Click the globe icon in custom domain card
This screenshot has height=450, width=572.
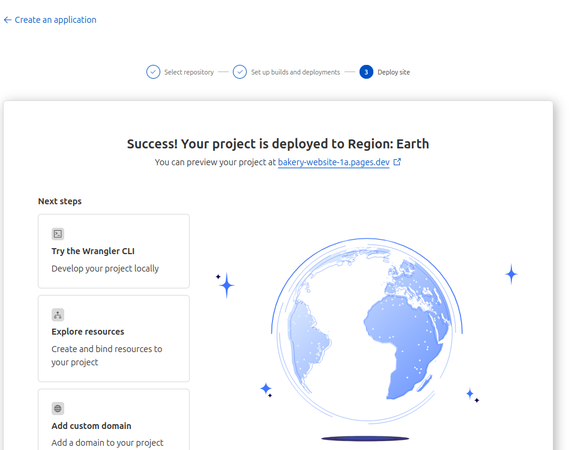coord(58,408)
